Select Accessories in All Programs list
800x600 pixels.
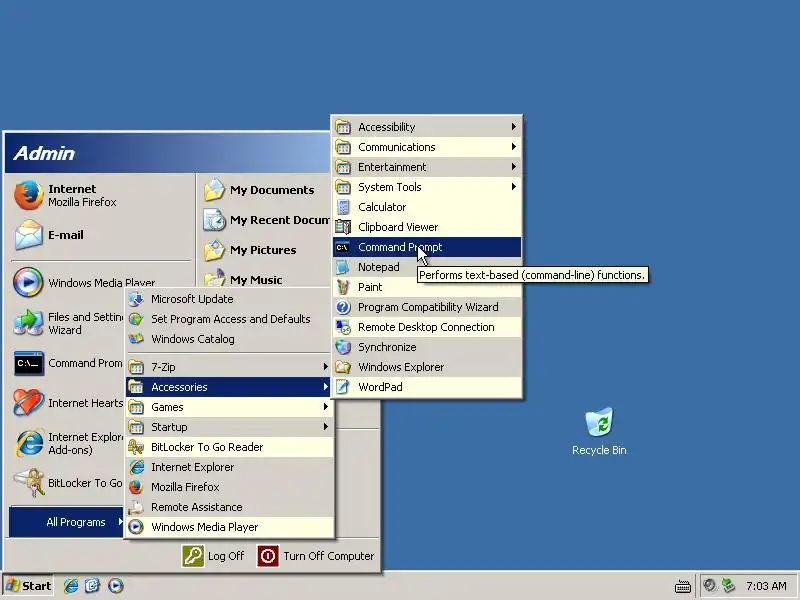[229, 387]
